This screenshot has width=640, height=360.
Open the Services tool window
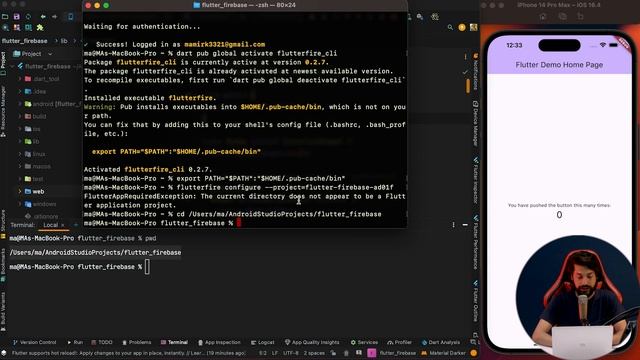tap(364, 342)
